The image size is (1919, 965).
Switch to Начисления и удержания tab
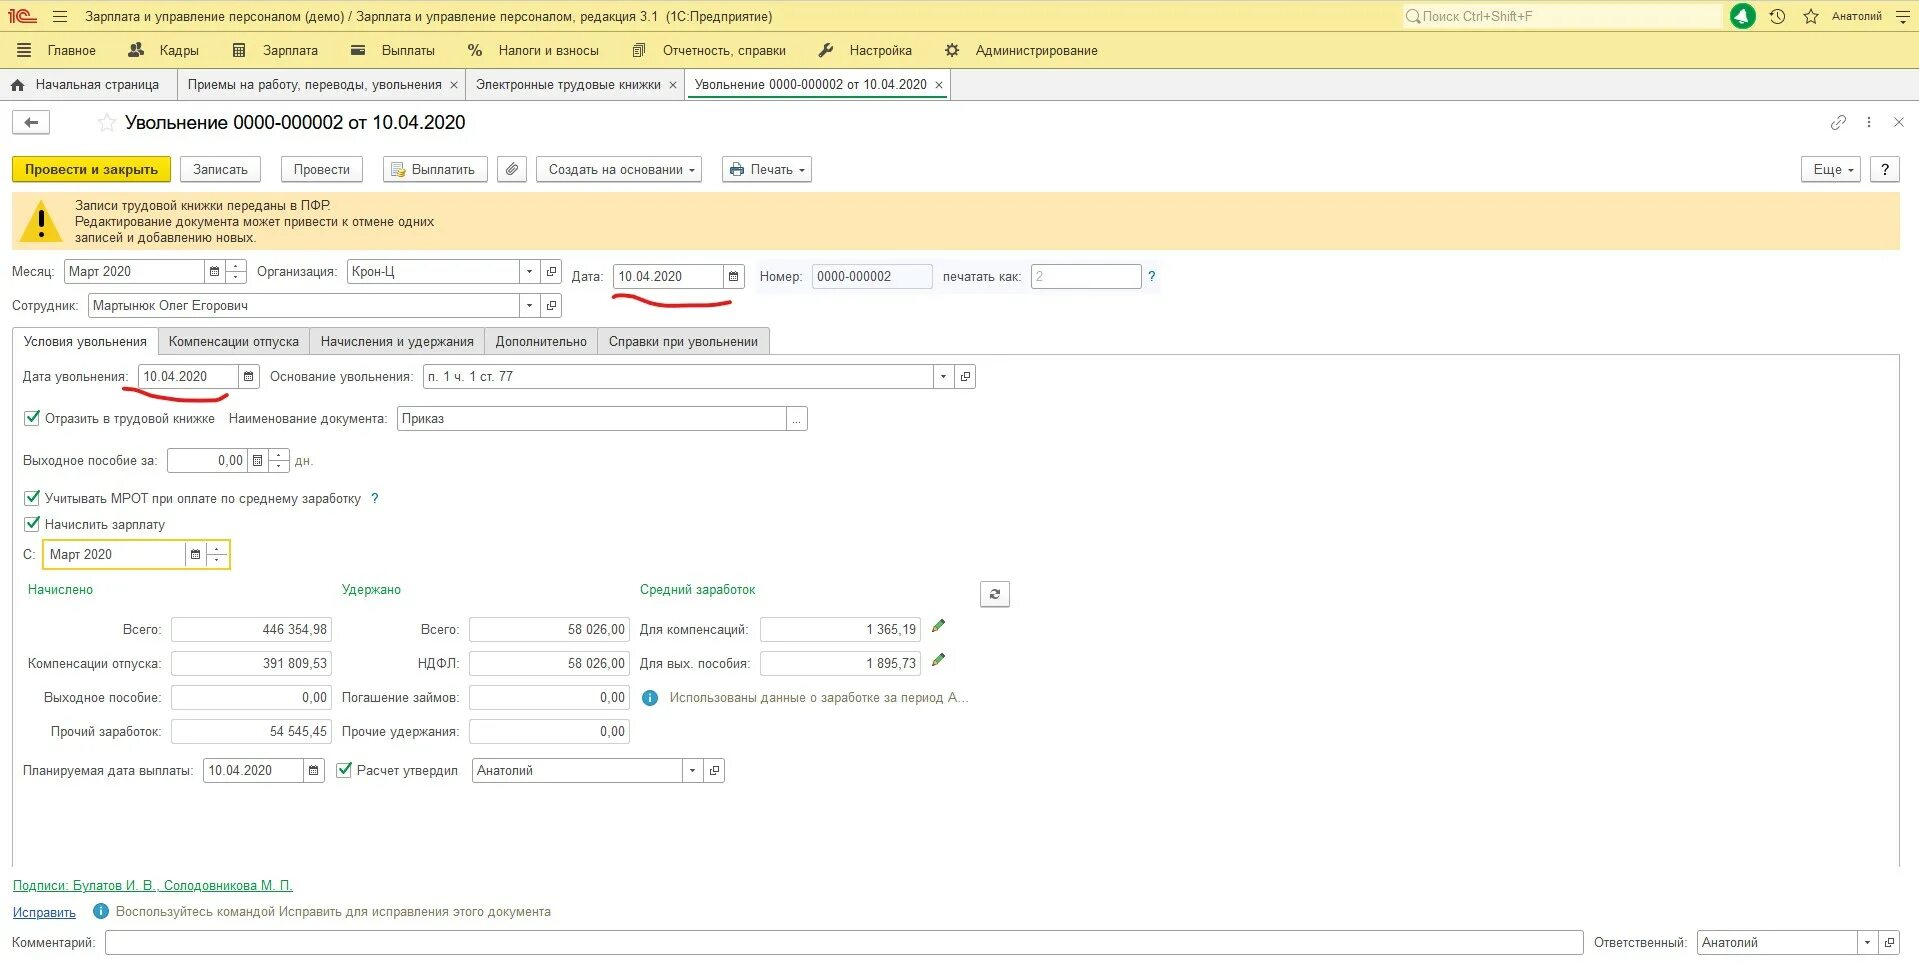[397, 341]
